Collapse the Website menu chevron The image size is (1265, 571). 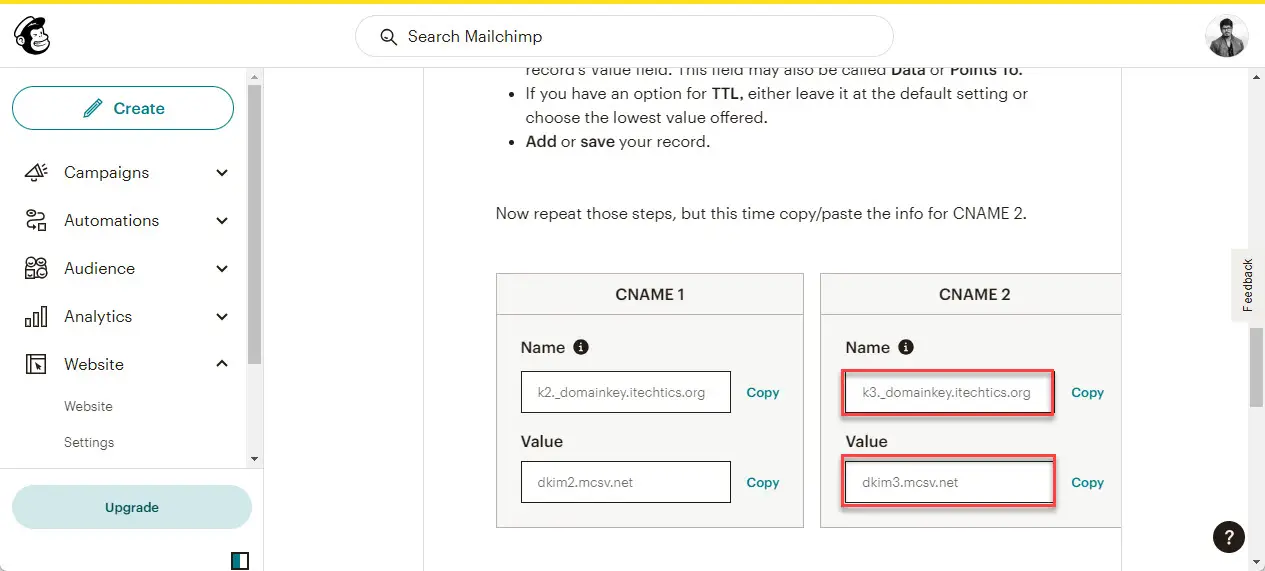[x=222, y=364]
